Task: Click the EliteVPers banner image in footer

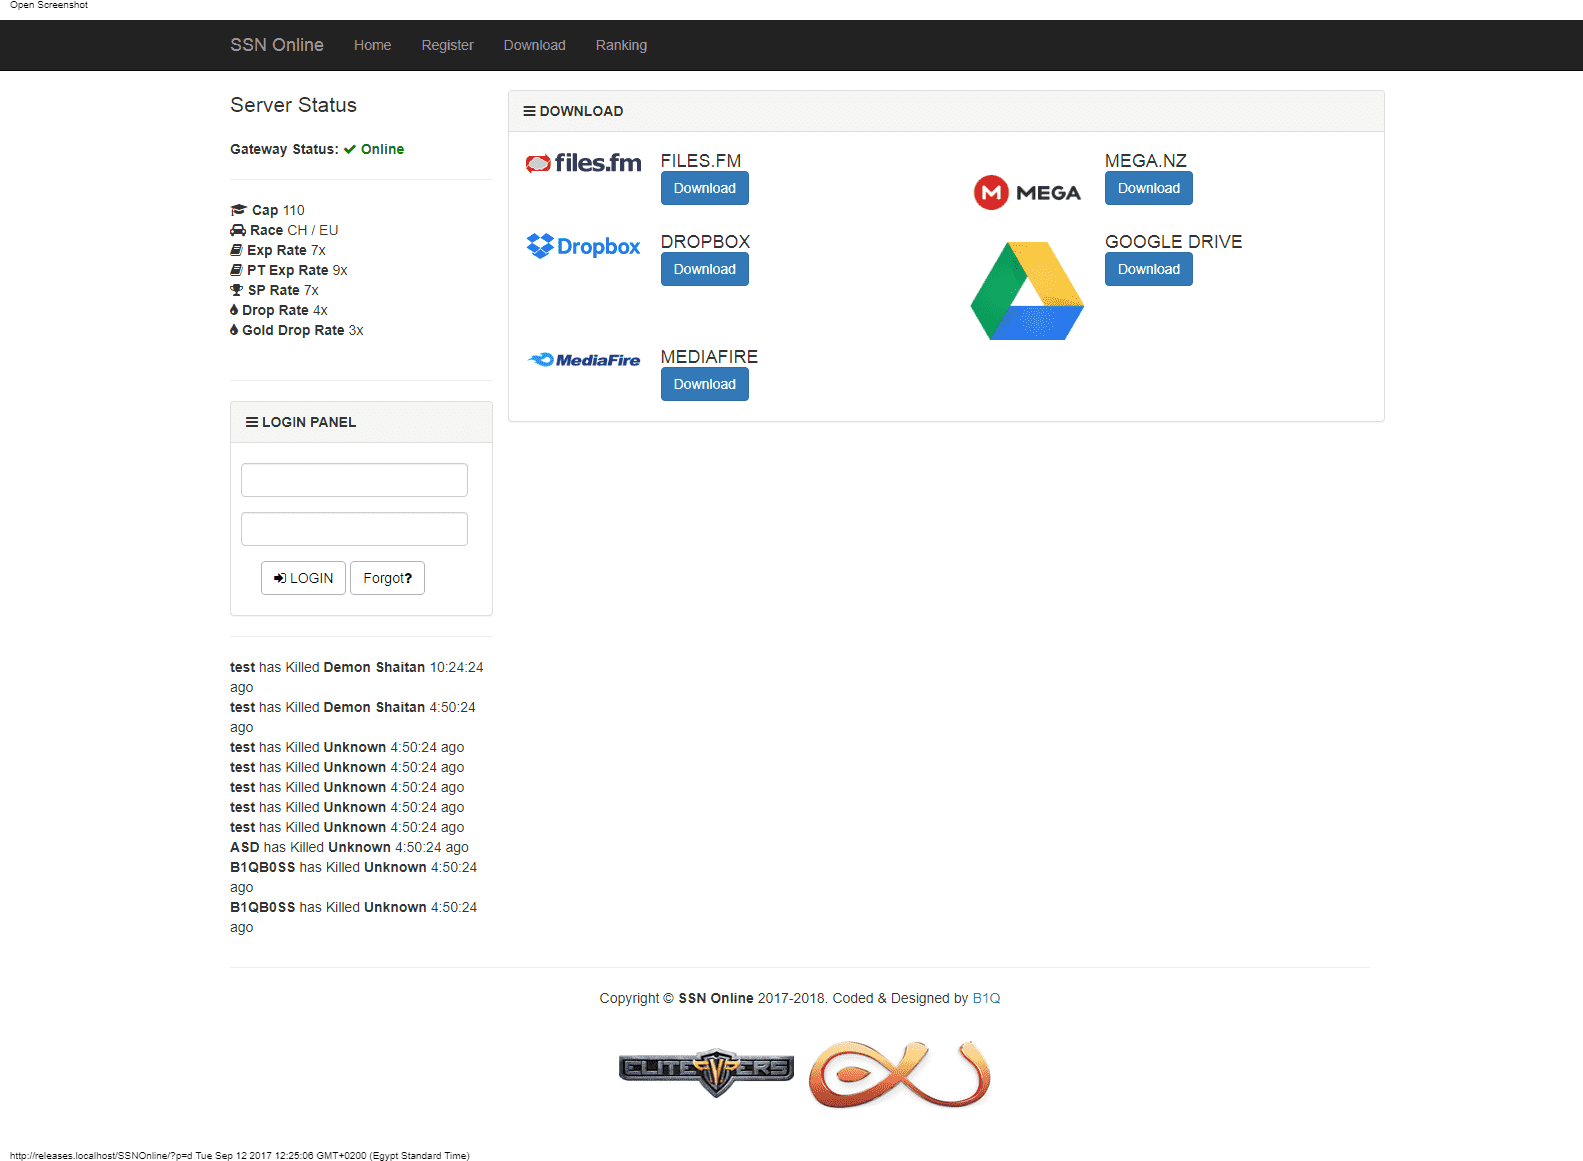Action: (706, 1071)
